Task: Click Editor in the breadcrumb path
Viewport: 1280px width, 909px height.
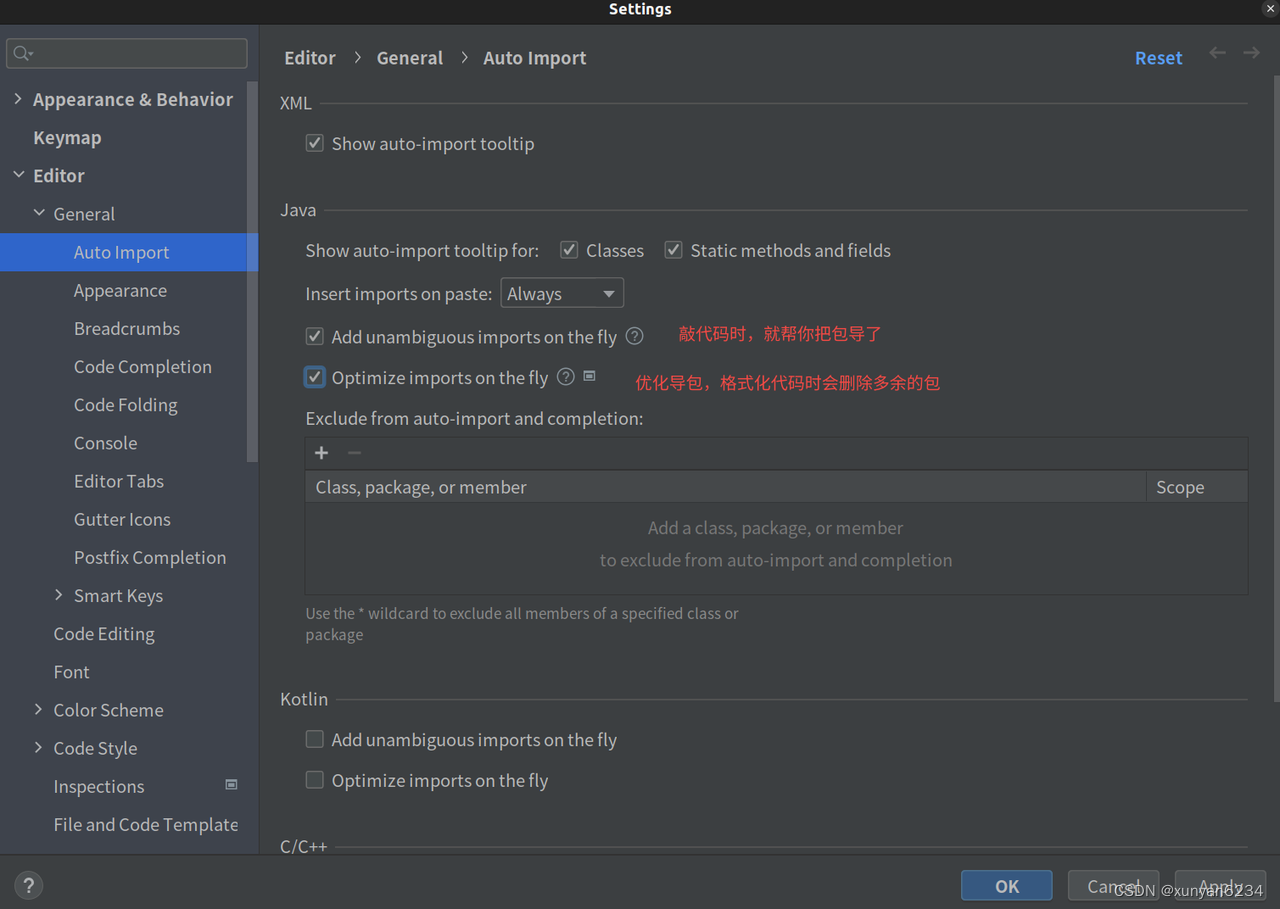Action: (310, 58)
